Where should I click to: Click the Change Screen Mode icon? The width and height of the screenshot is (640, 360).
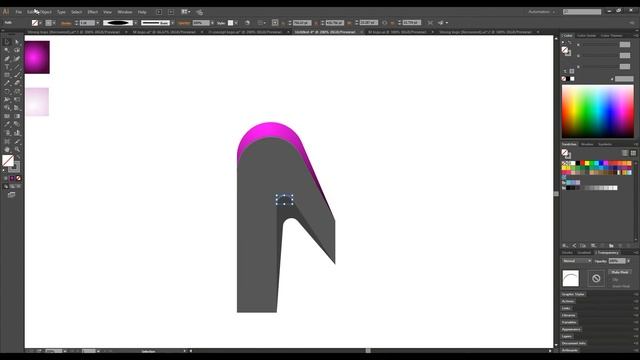(x=11, y=195)
